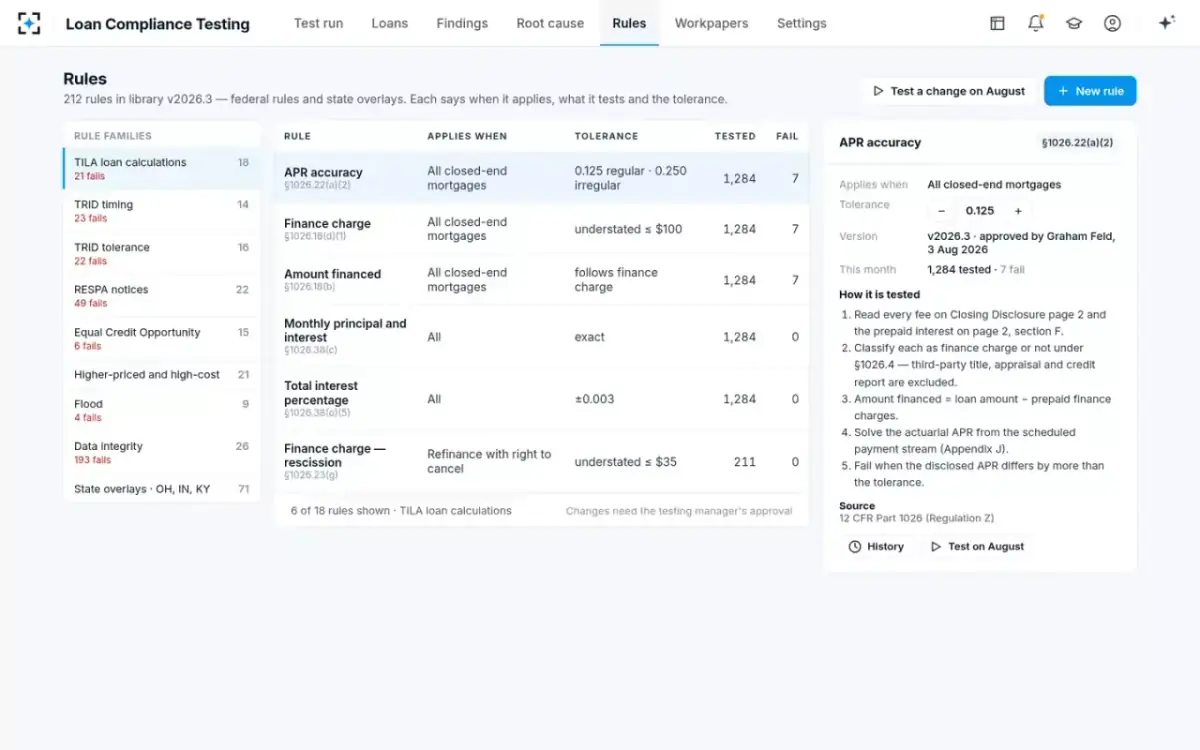Select TRID tolerance rule family
The width and height of the screenshot is (1200, 750).
pyautogui.click(x=162, y=254)
